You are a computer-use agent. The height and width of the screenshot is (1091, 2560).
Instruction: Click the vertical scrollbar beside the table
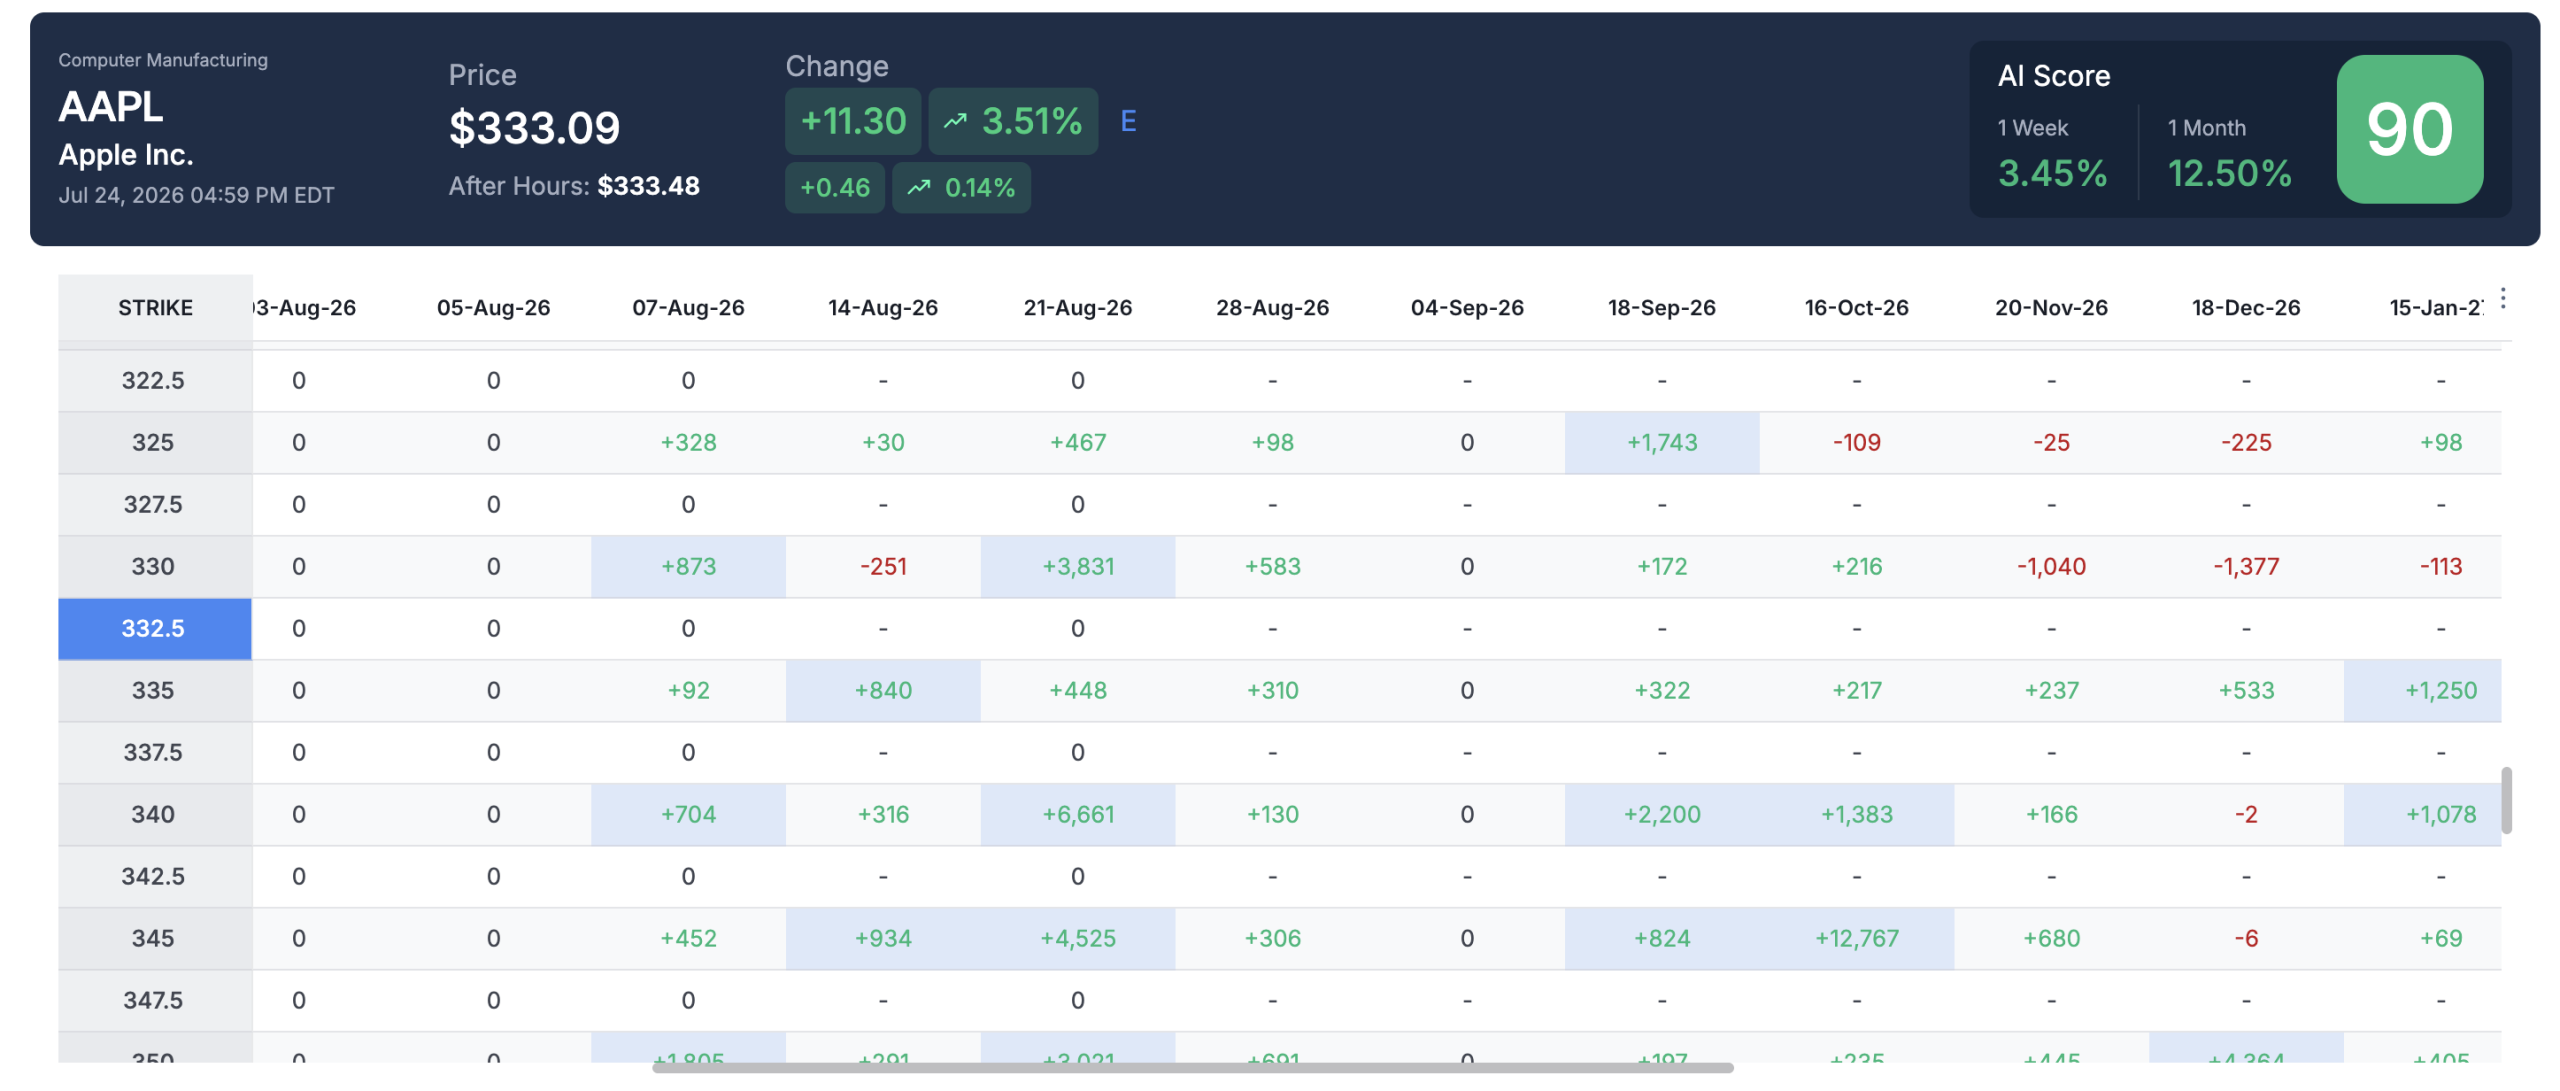[x=2506, y=800]
